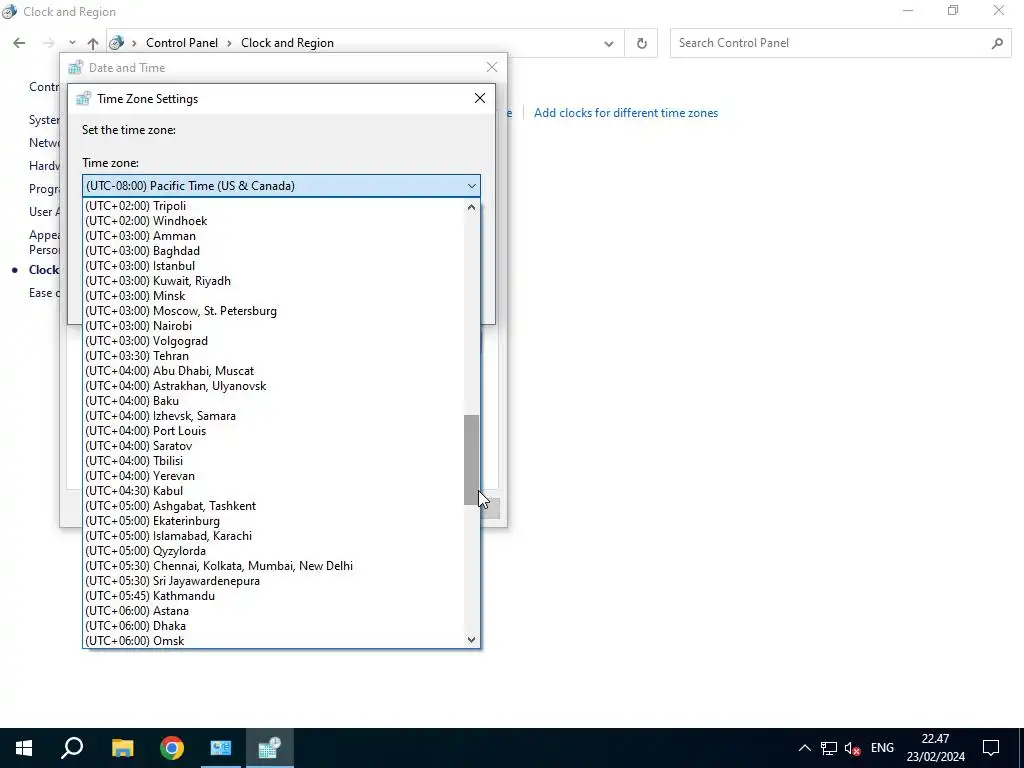Click the muted volume tray icon

coord(852,748)
